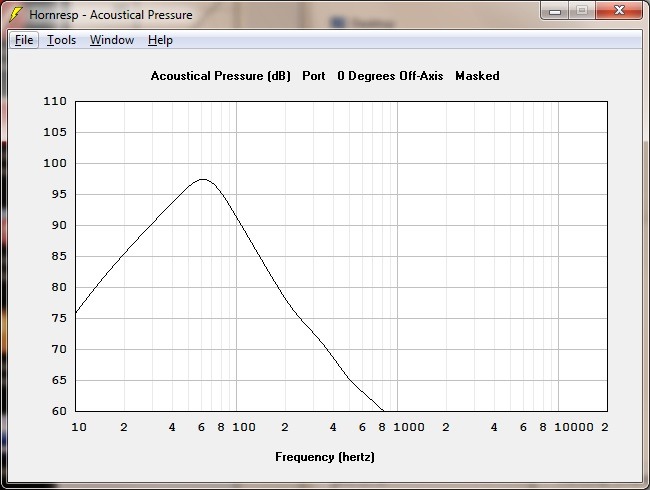Click the 70 dB axis value
This screenshot has height=490, width=650.
[x=59, y=349]
